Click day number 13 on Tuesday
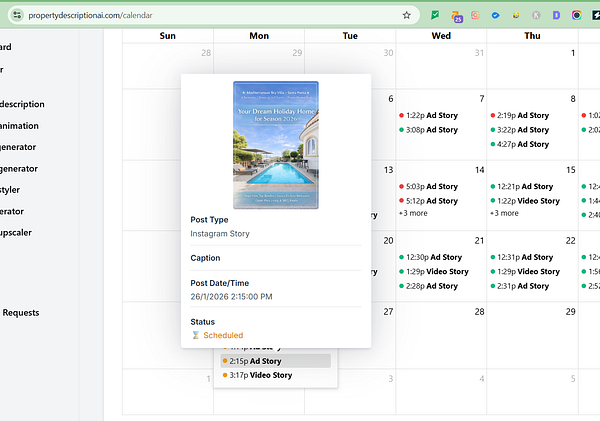The height and width of the screenshot is (421, 600). click(388, 170)
